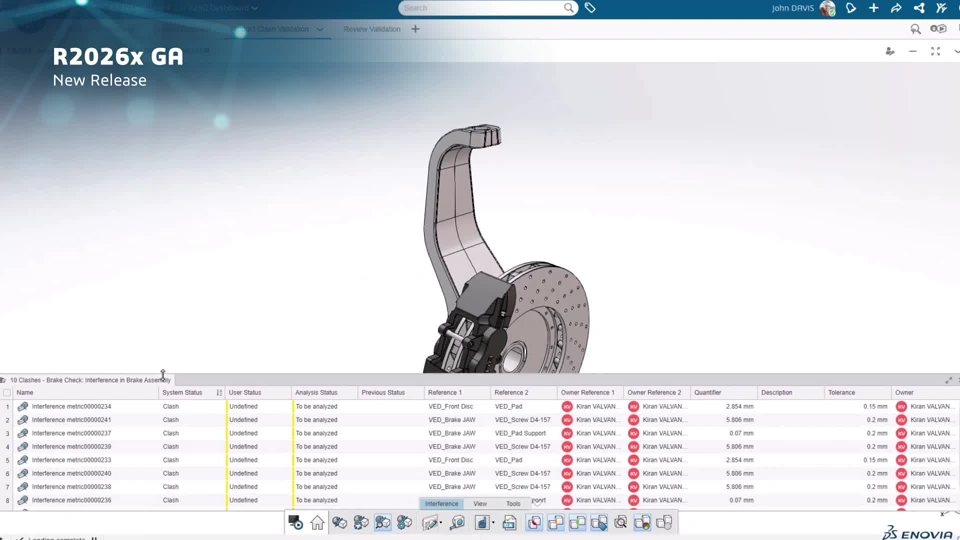Viewport: 960px width, 540px height.
Task: Toggle the green clearance cubes filter icon
Action: (577, 522)
